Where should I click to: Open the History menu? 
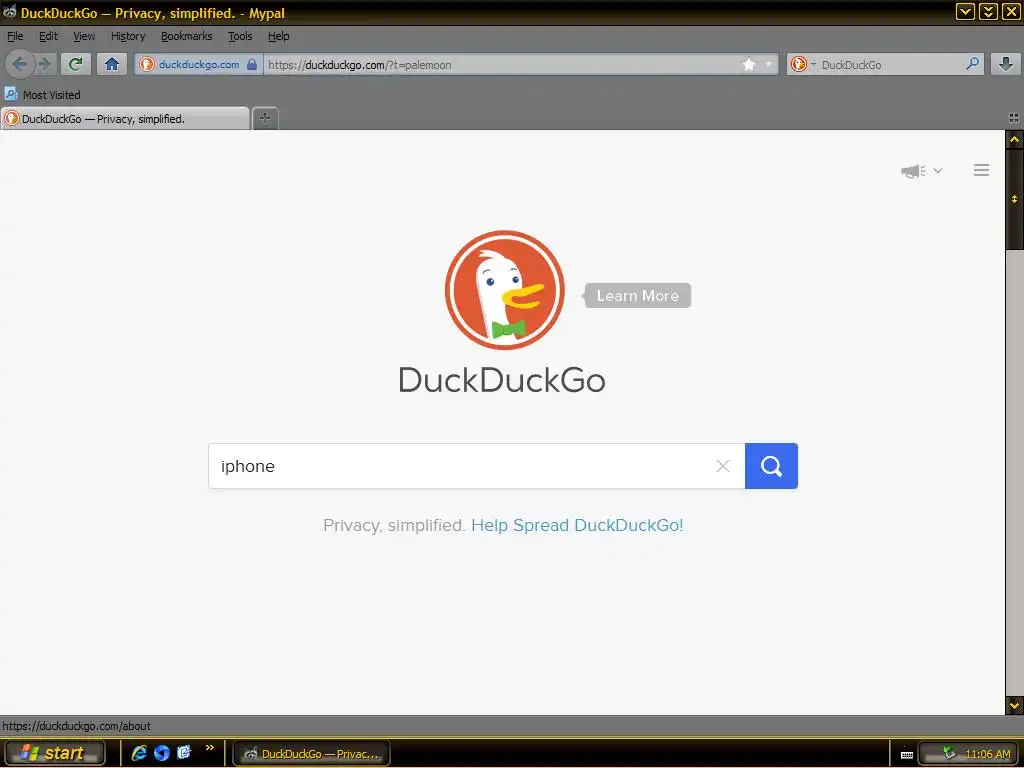(128, 36)
